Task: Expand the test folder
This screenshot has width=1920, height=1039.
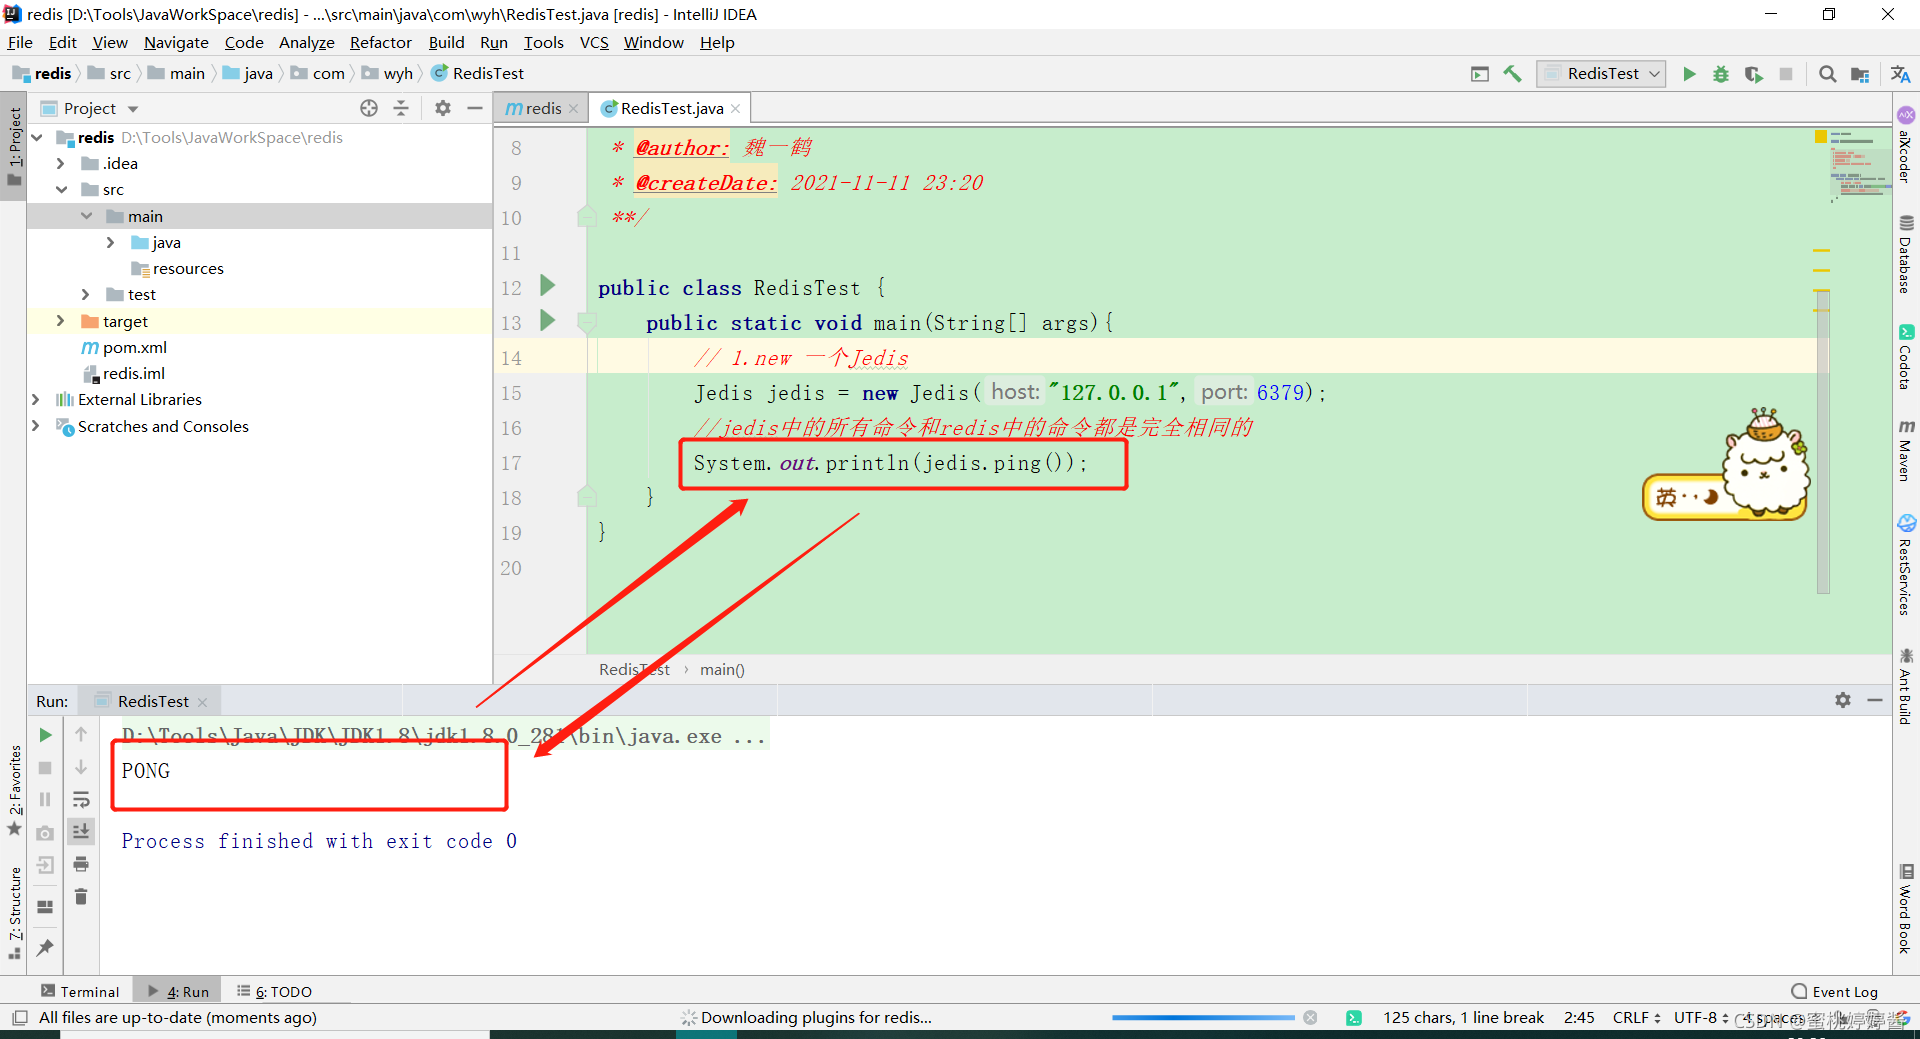Action: (86, 294)
